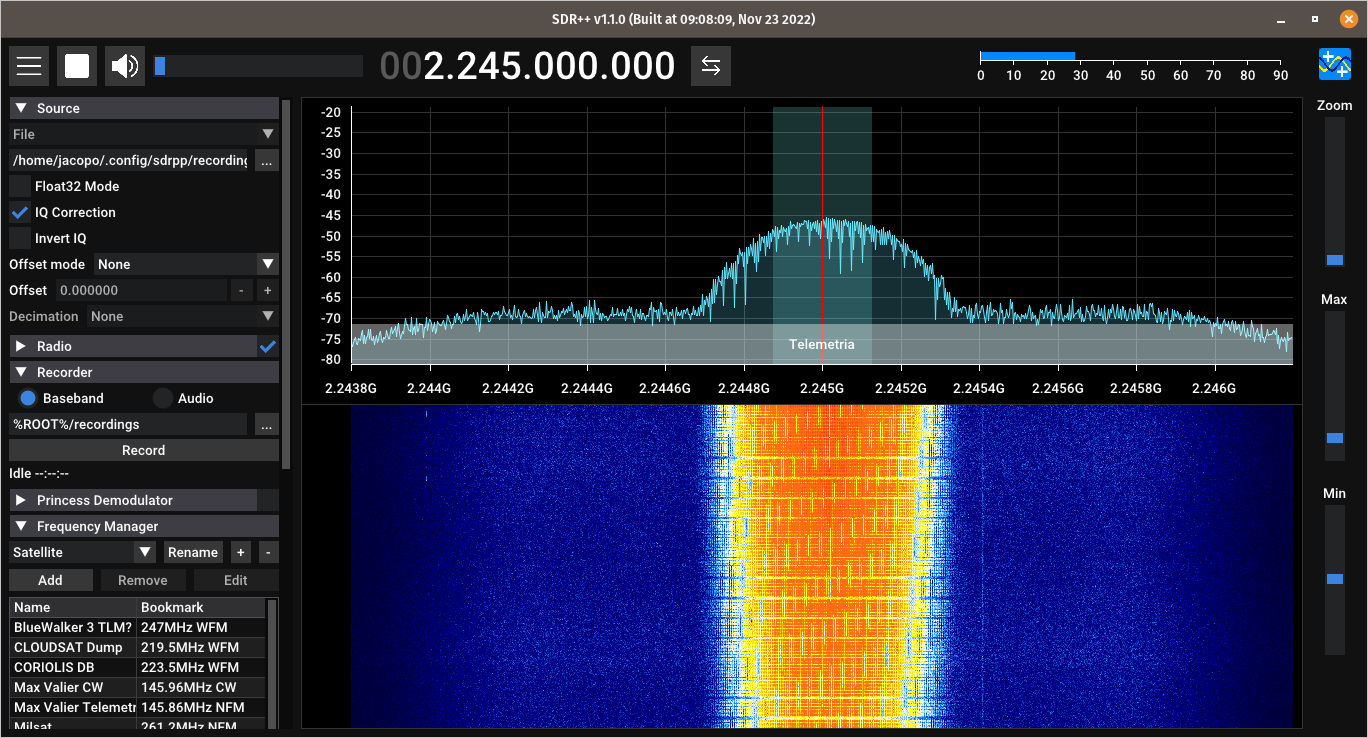The image size is (1368, 738).
Task: Uncheck the IQ Correction checkbox
Action: (x=20, y=212)
